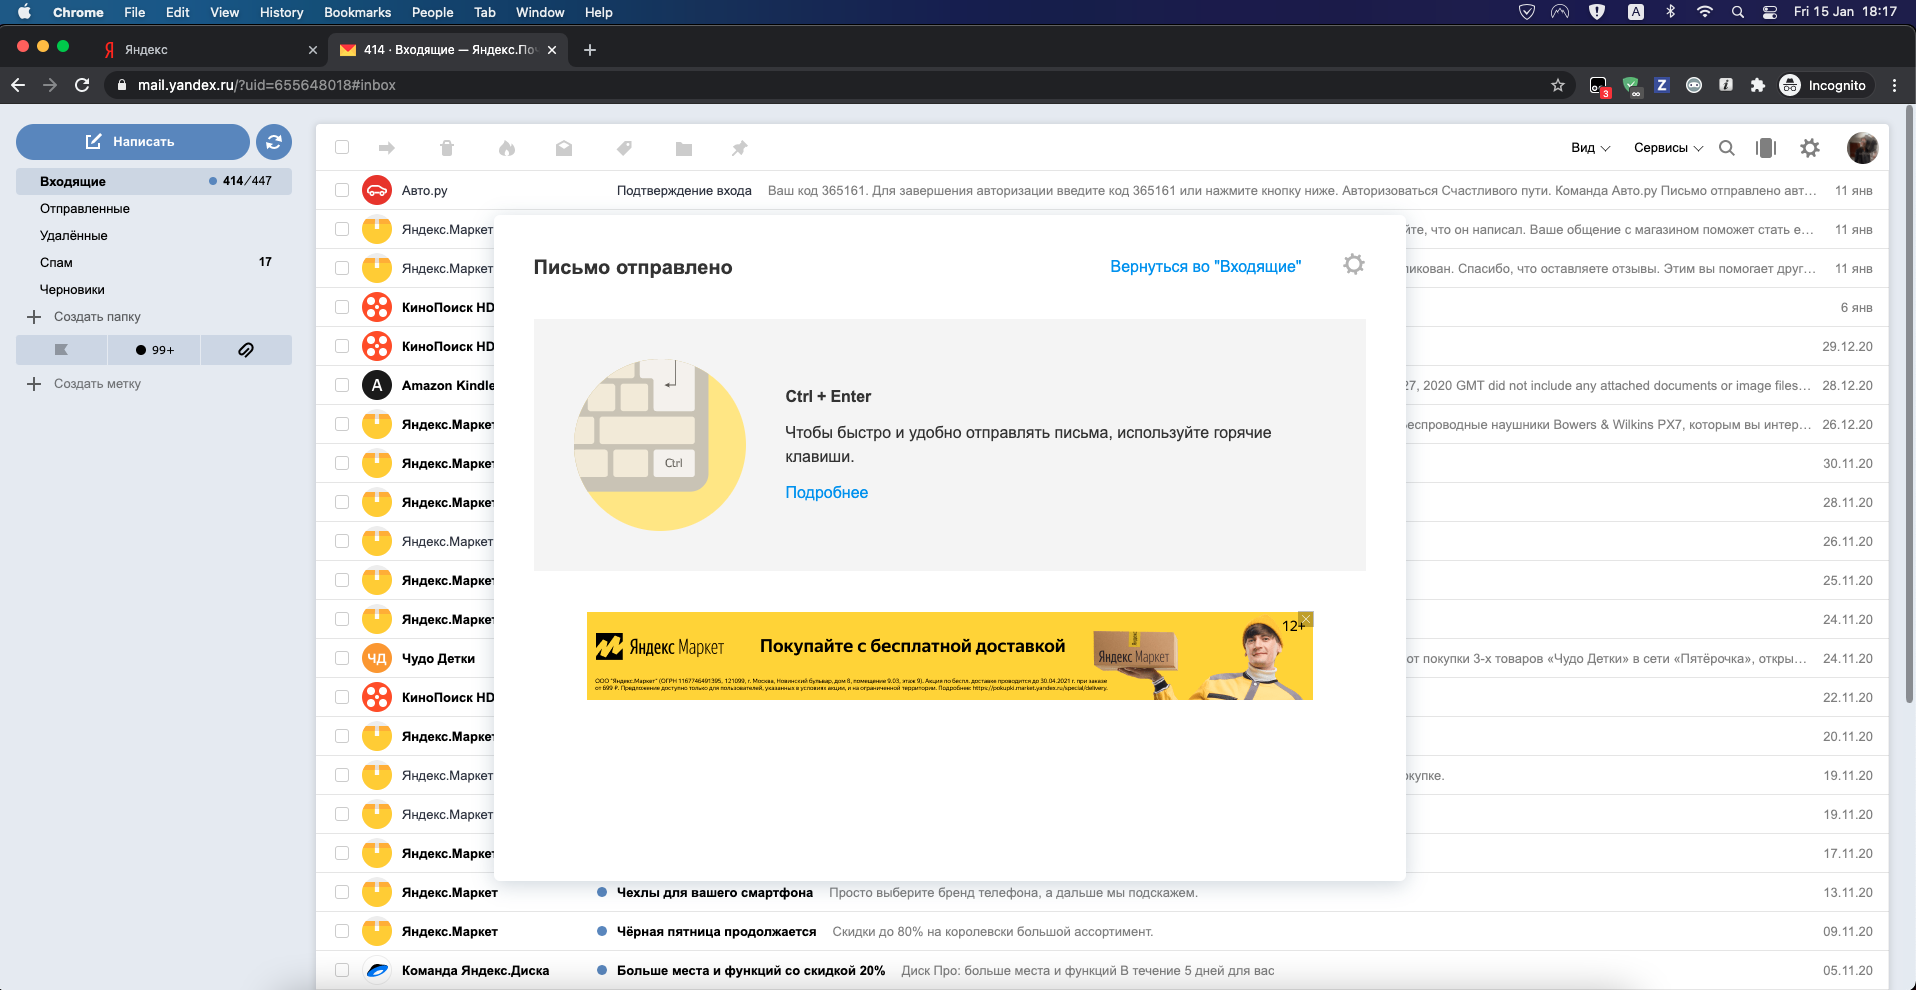Open the search icon in the header
1916x990 pixels.
1727,147
